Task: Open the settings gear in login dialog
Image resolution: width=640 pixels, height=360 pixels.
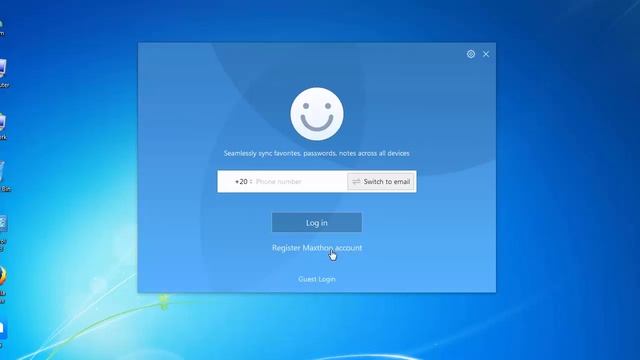Action: click(471, 54)
